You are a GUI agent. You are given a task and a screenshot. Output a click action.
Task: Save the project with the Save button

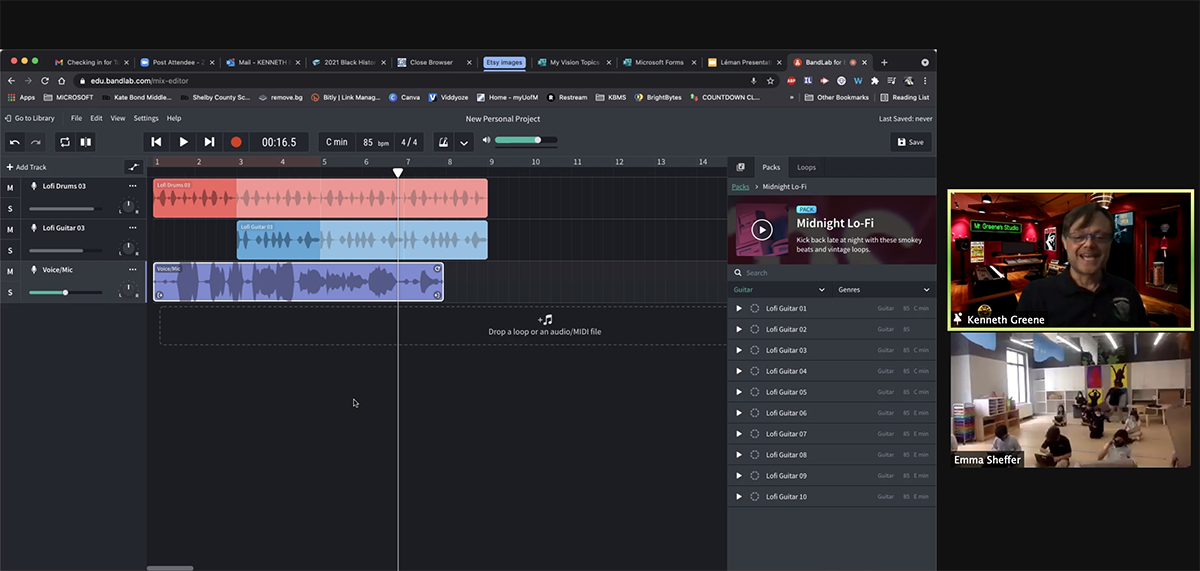(x=910, y=142)
